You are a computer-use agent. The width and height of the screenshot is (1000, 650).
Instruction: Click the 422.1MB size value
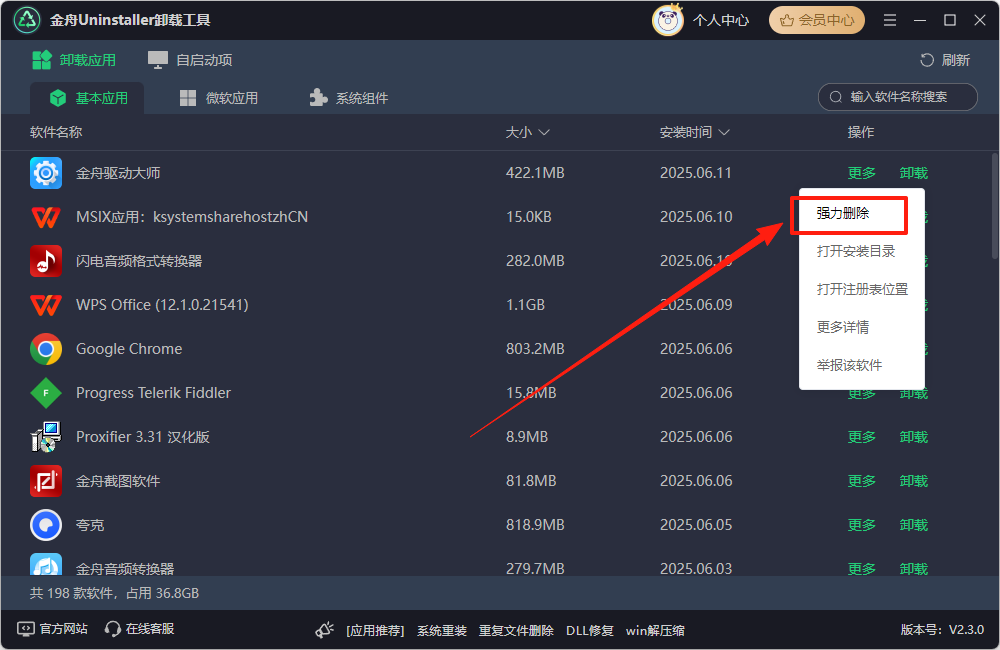pyautogui.click(x=535, y=173)
